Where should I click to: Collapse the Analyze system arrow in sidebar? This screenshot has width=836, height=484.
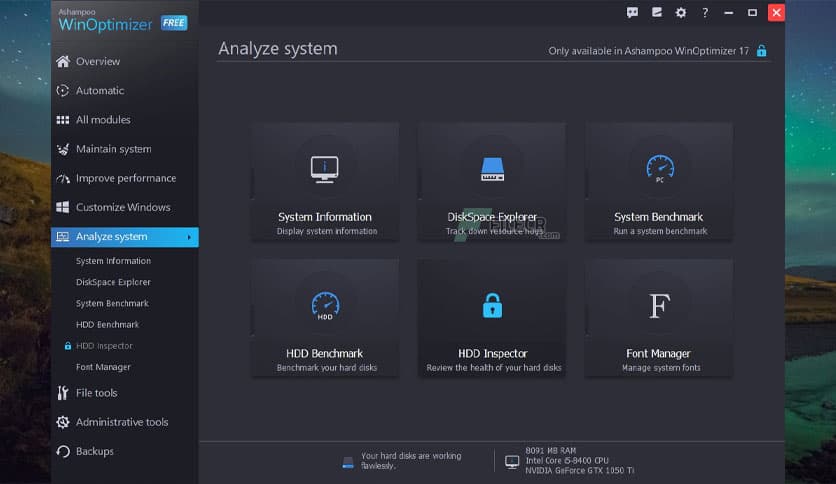click(189, 237)
